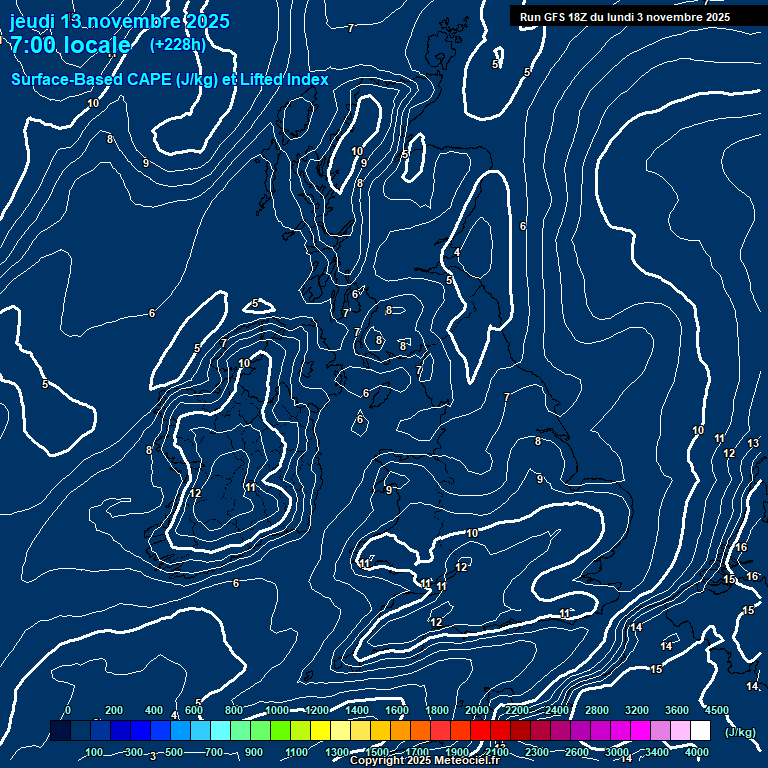This screenshot has height=768, width=768.
Task: Click the '4000' value below the legend
Action: click(x=697, y=752)
